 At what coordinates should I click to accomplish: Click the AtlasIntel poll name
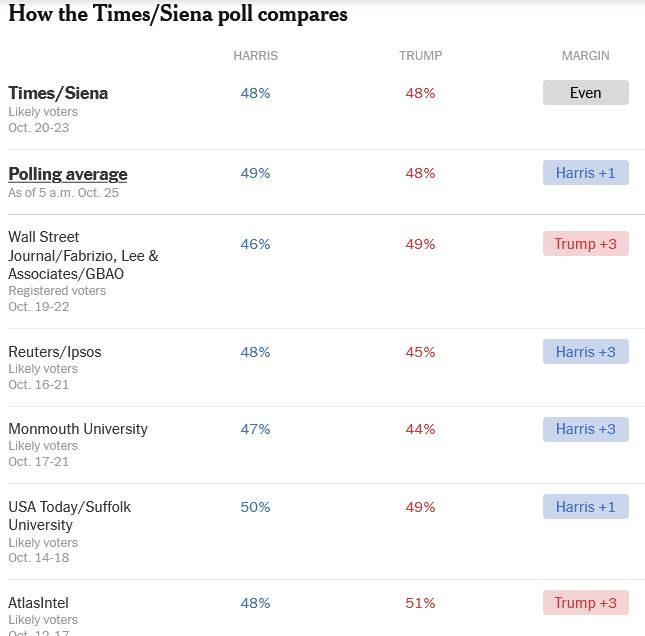pyautogui.click(x=39, y=603)
